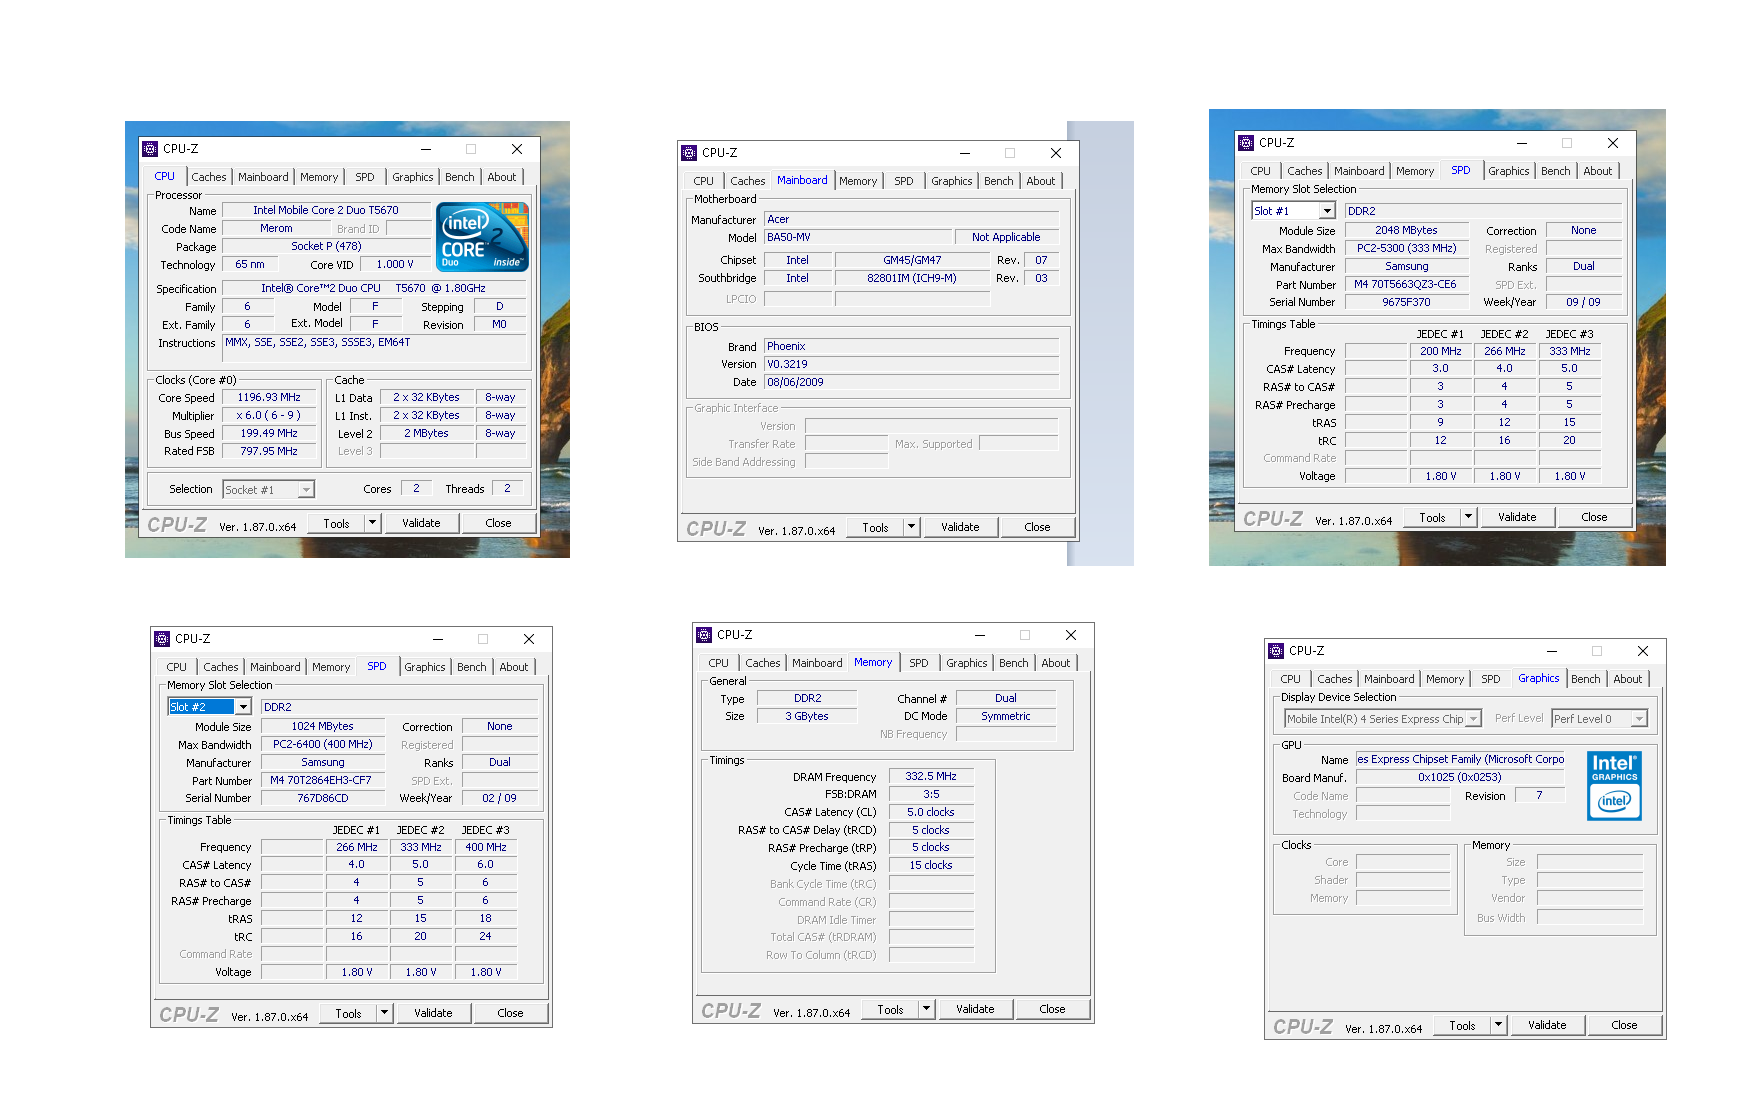Open the Perf Level 0 dropdown
This screenshot has width=1744, height=1116.
[1638, 719]
